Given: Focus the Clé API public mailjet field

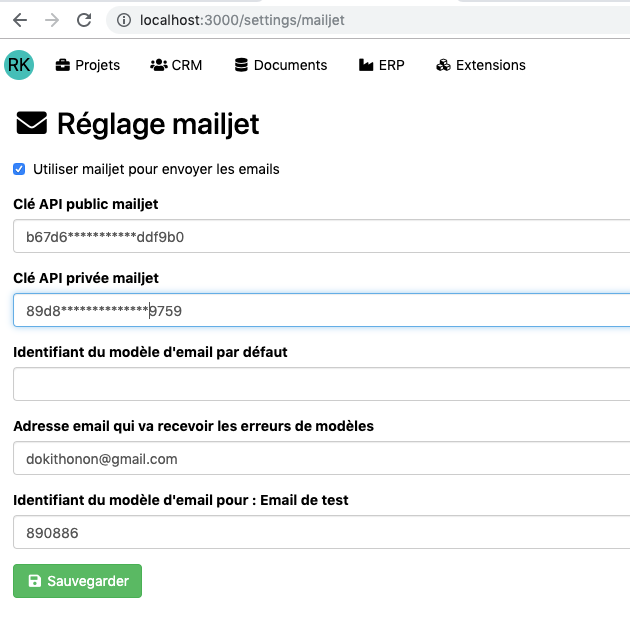Looking at the screenshot, I should [x=320, y=237].
